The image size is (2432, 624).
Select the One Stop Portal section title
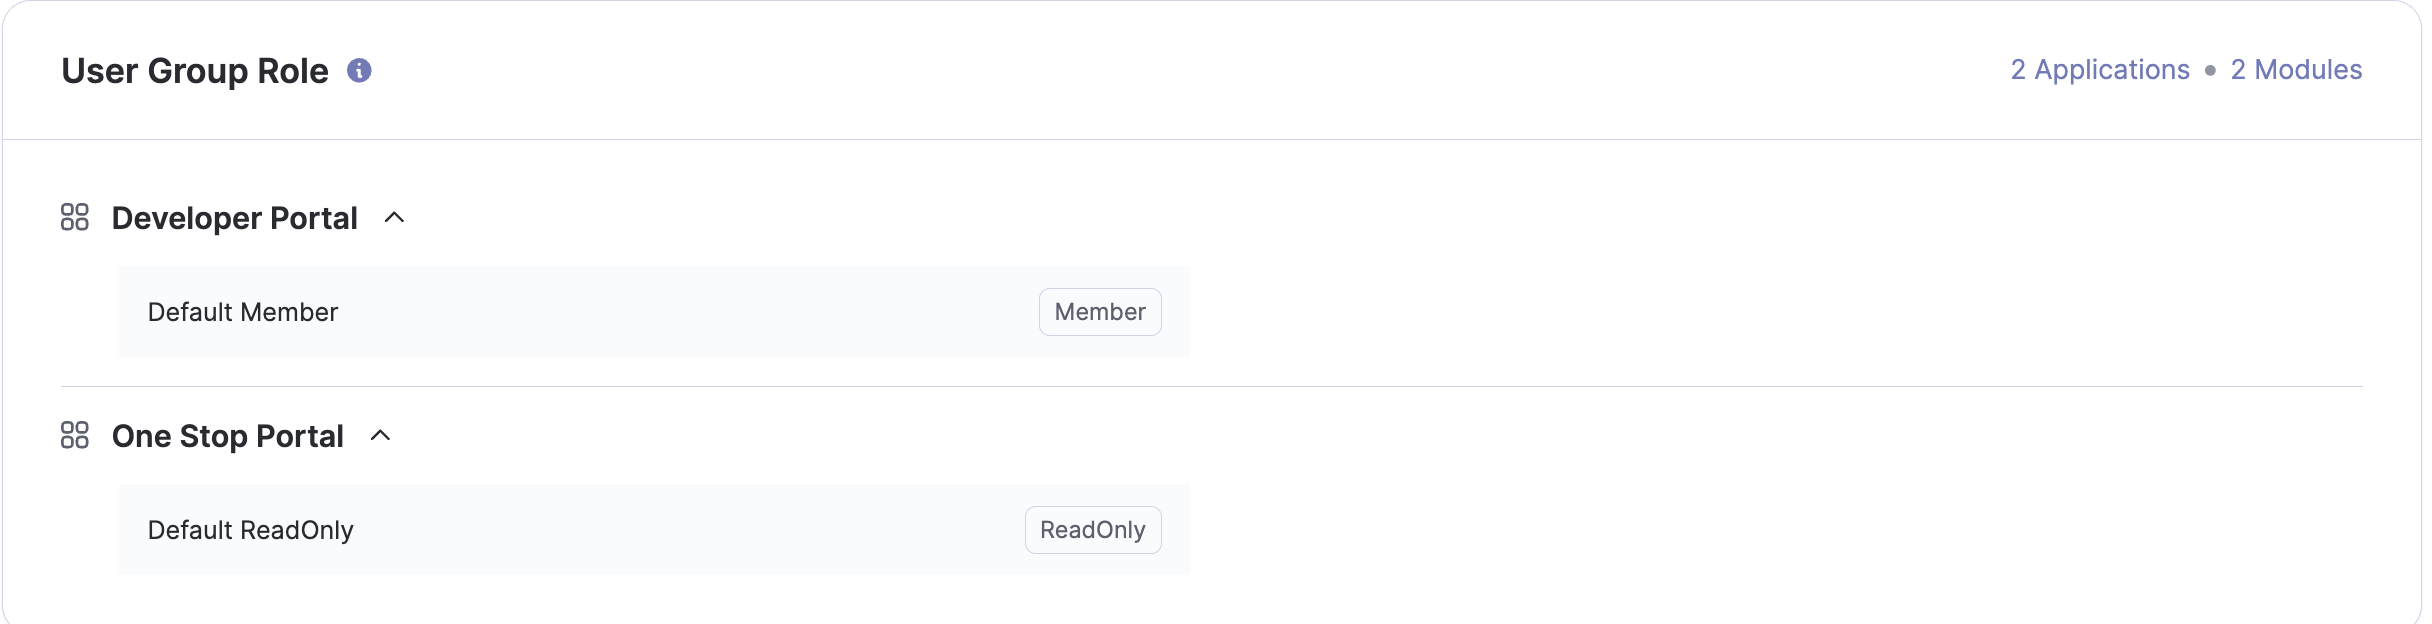[228, 436]
